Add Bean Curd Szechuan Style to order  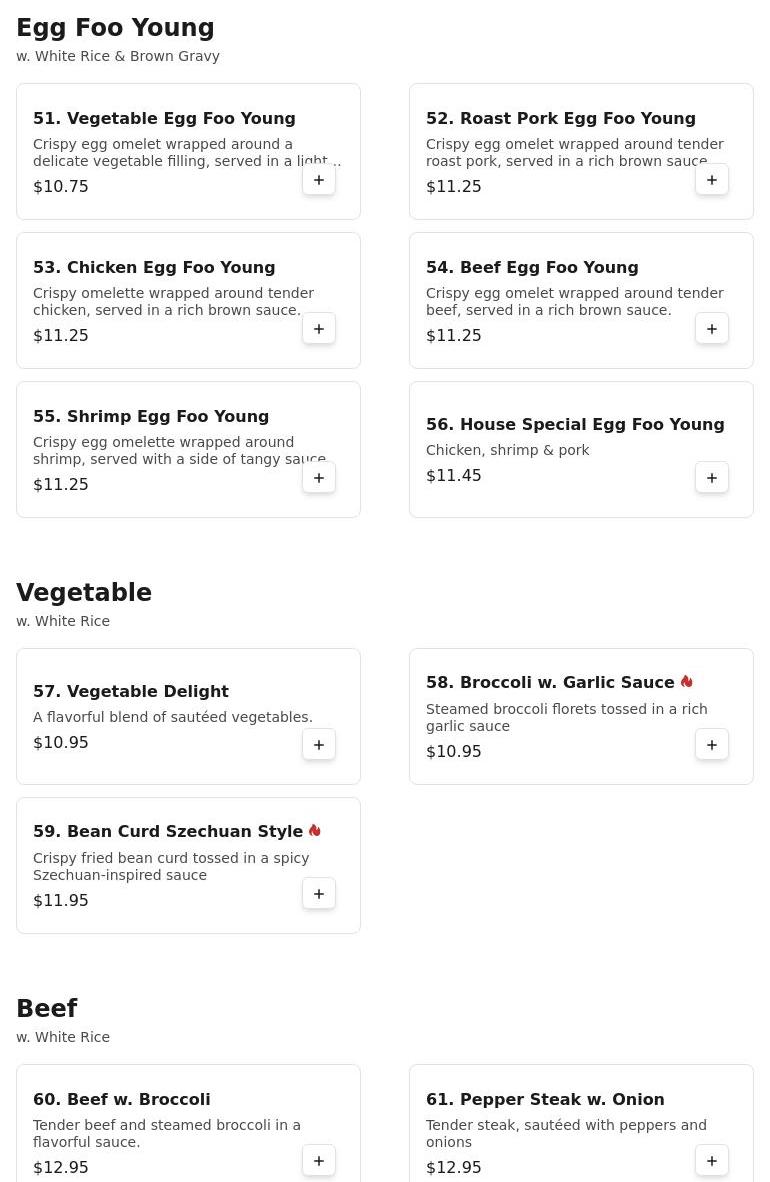(319, 894)
